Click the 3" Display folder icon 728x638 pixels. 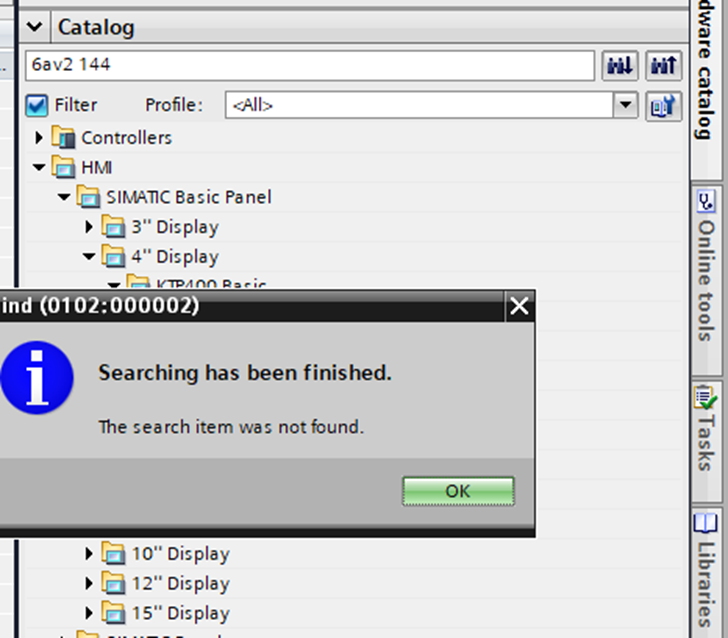[113, 227]
